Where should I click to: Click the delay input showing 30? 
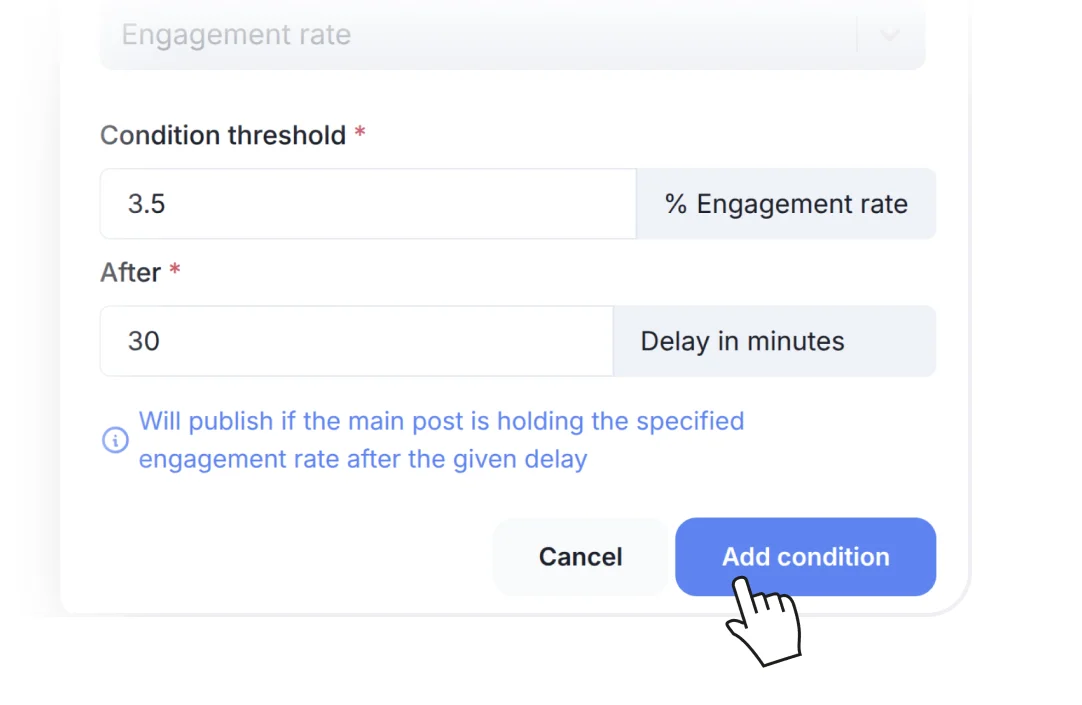(355, 341)
